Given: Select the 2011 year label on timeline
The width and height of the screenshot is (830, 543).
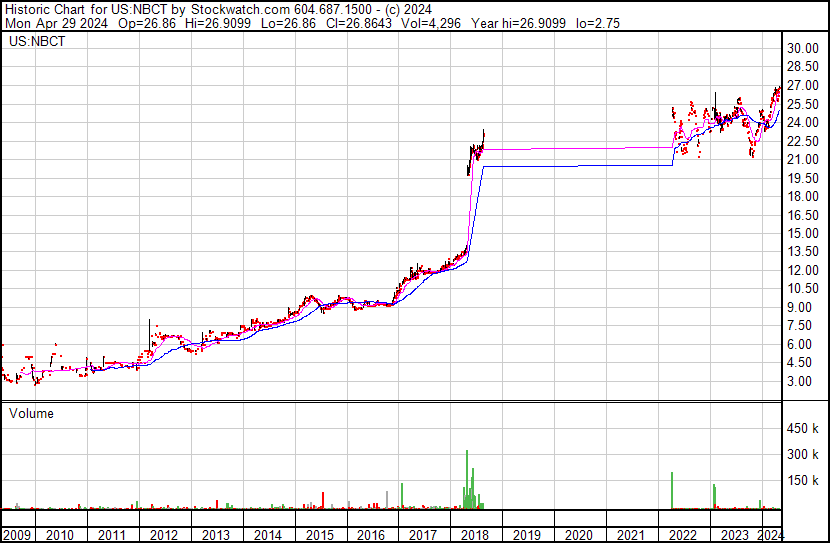Looking at the screenshot, I should pyautogui.click(x=112, y=535).
